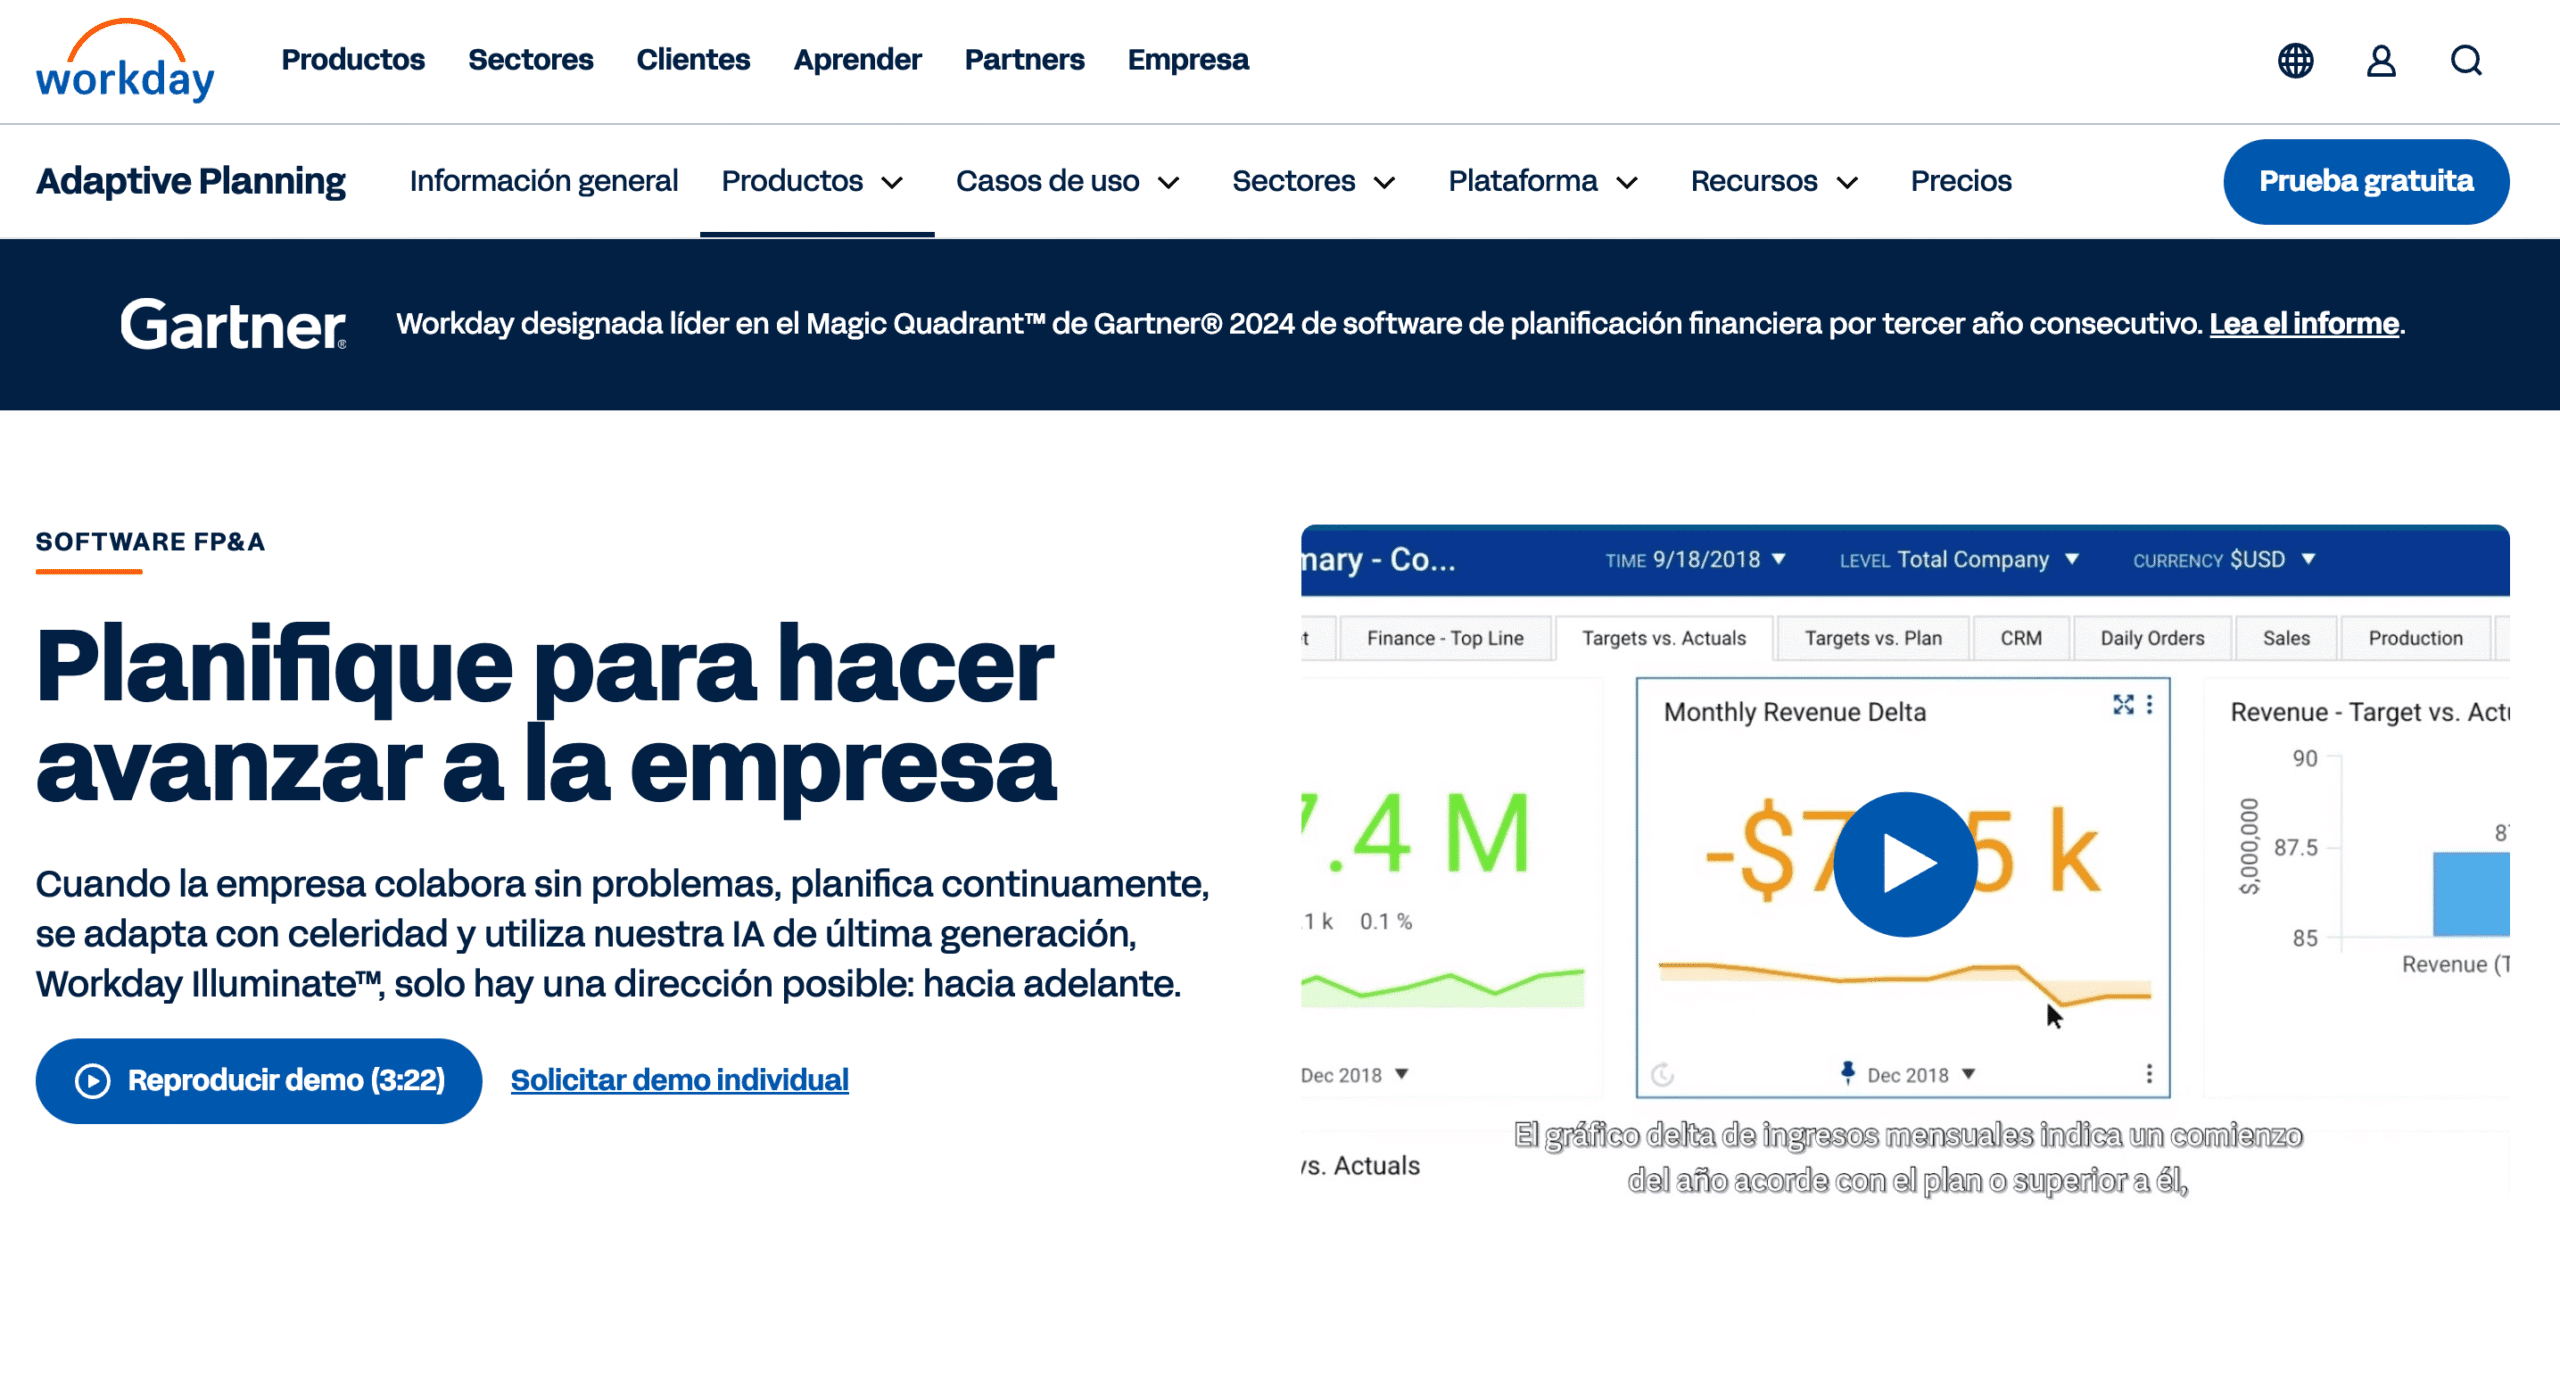Click expand icon on Monthly Revenue Delta
This screenshot has width=2560, height=1381.
2122,705
